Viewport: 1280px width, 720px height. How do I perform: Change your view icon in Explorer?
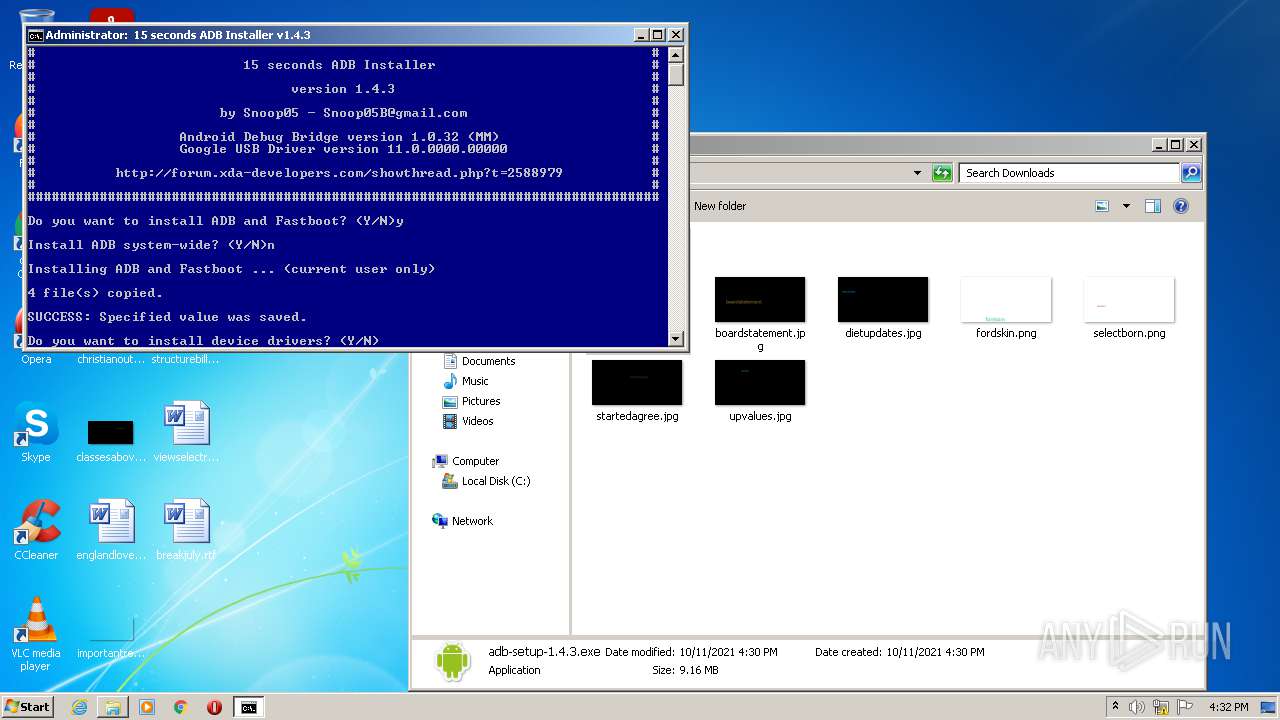1102,206
